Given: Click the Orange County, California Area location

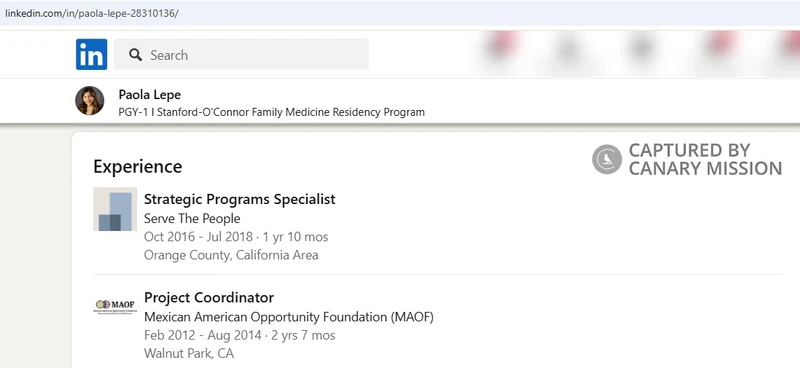Looking at the screenshot, I should coord(231,255).
